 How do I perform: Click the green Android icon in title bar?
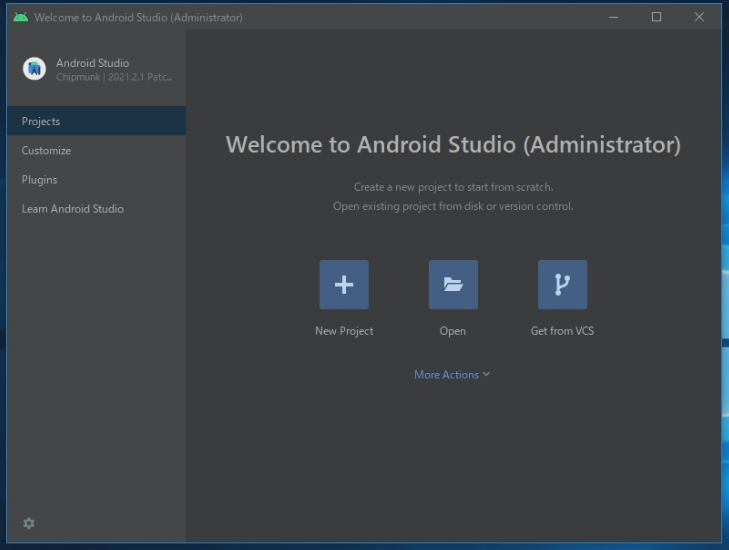20,17
